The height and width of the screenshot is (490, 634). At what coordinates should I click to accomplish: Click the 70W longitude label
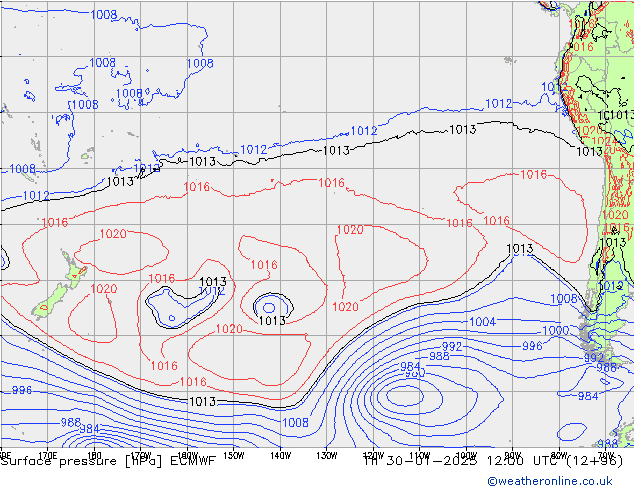pos(606,455)
